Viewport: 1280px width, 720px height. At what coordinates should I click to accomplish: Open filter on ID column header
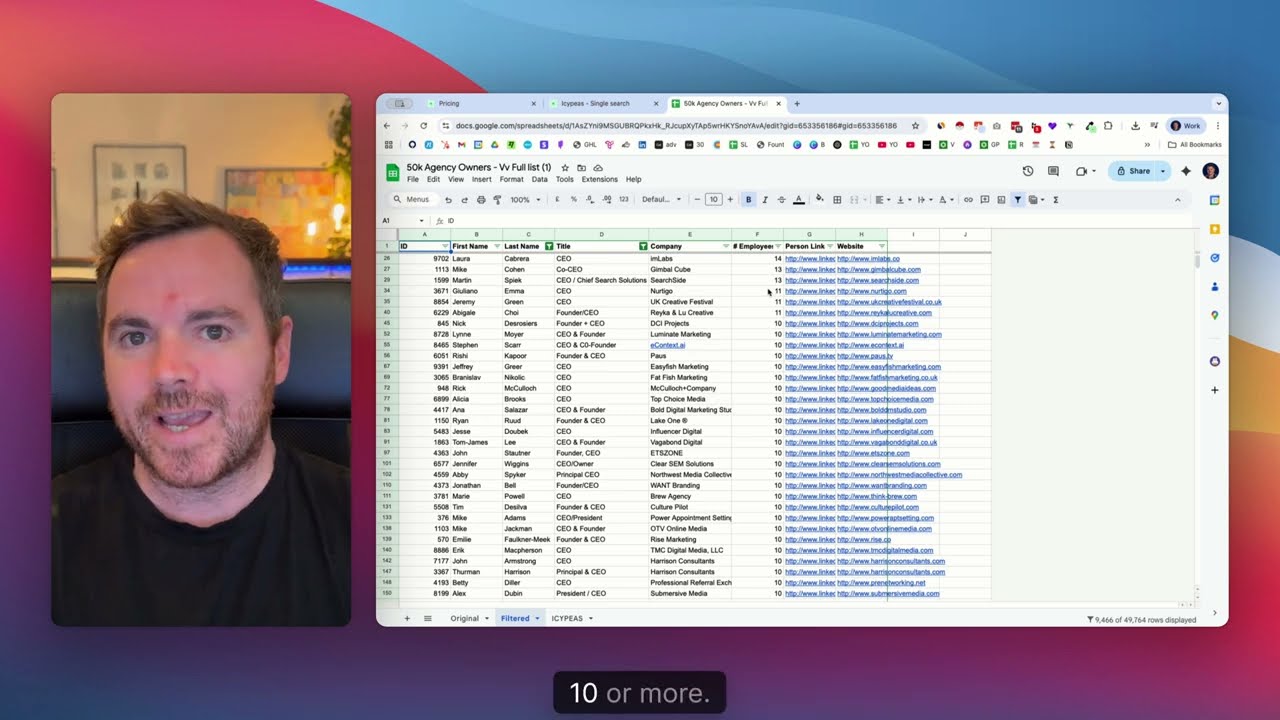(445, 246)
